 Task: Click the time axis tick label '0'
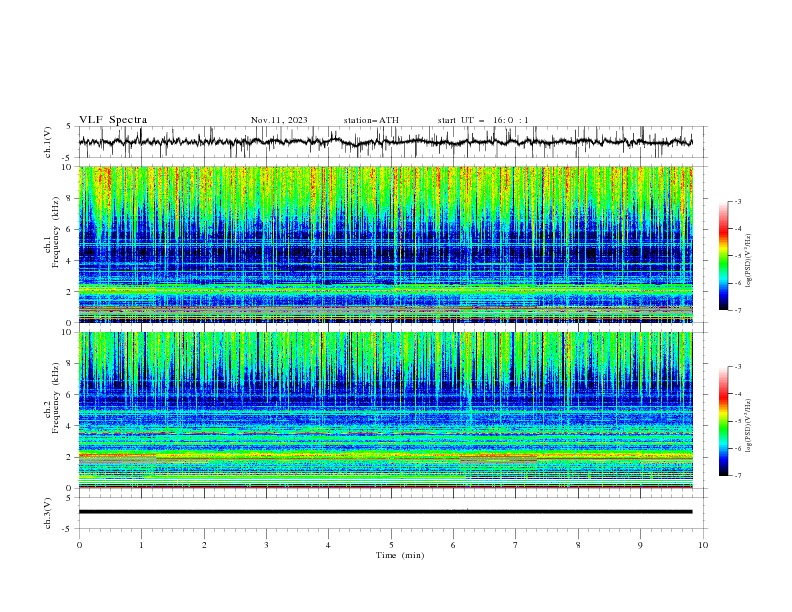79,545
